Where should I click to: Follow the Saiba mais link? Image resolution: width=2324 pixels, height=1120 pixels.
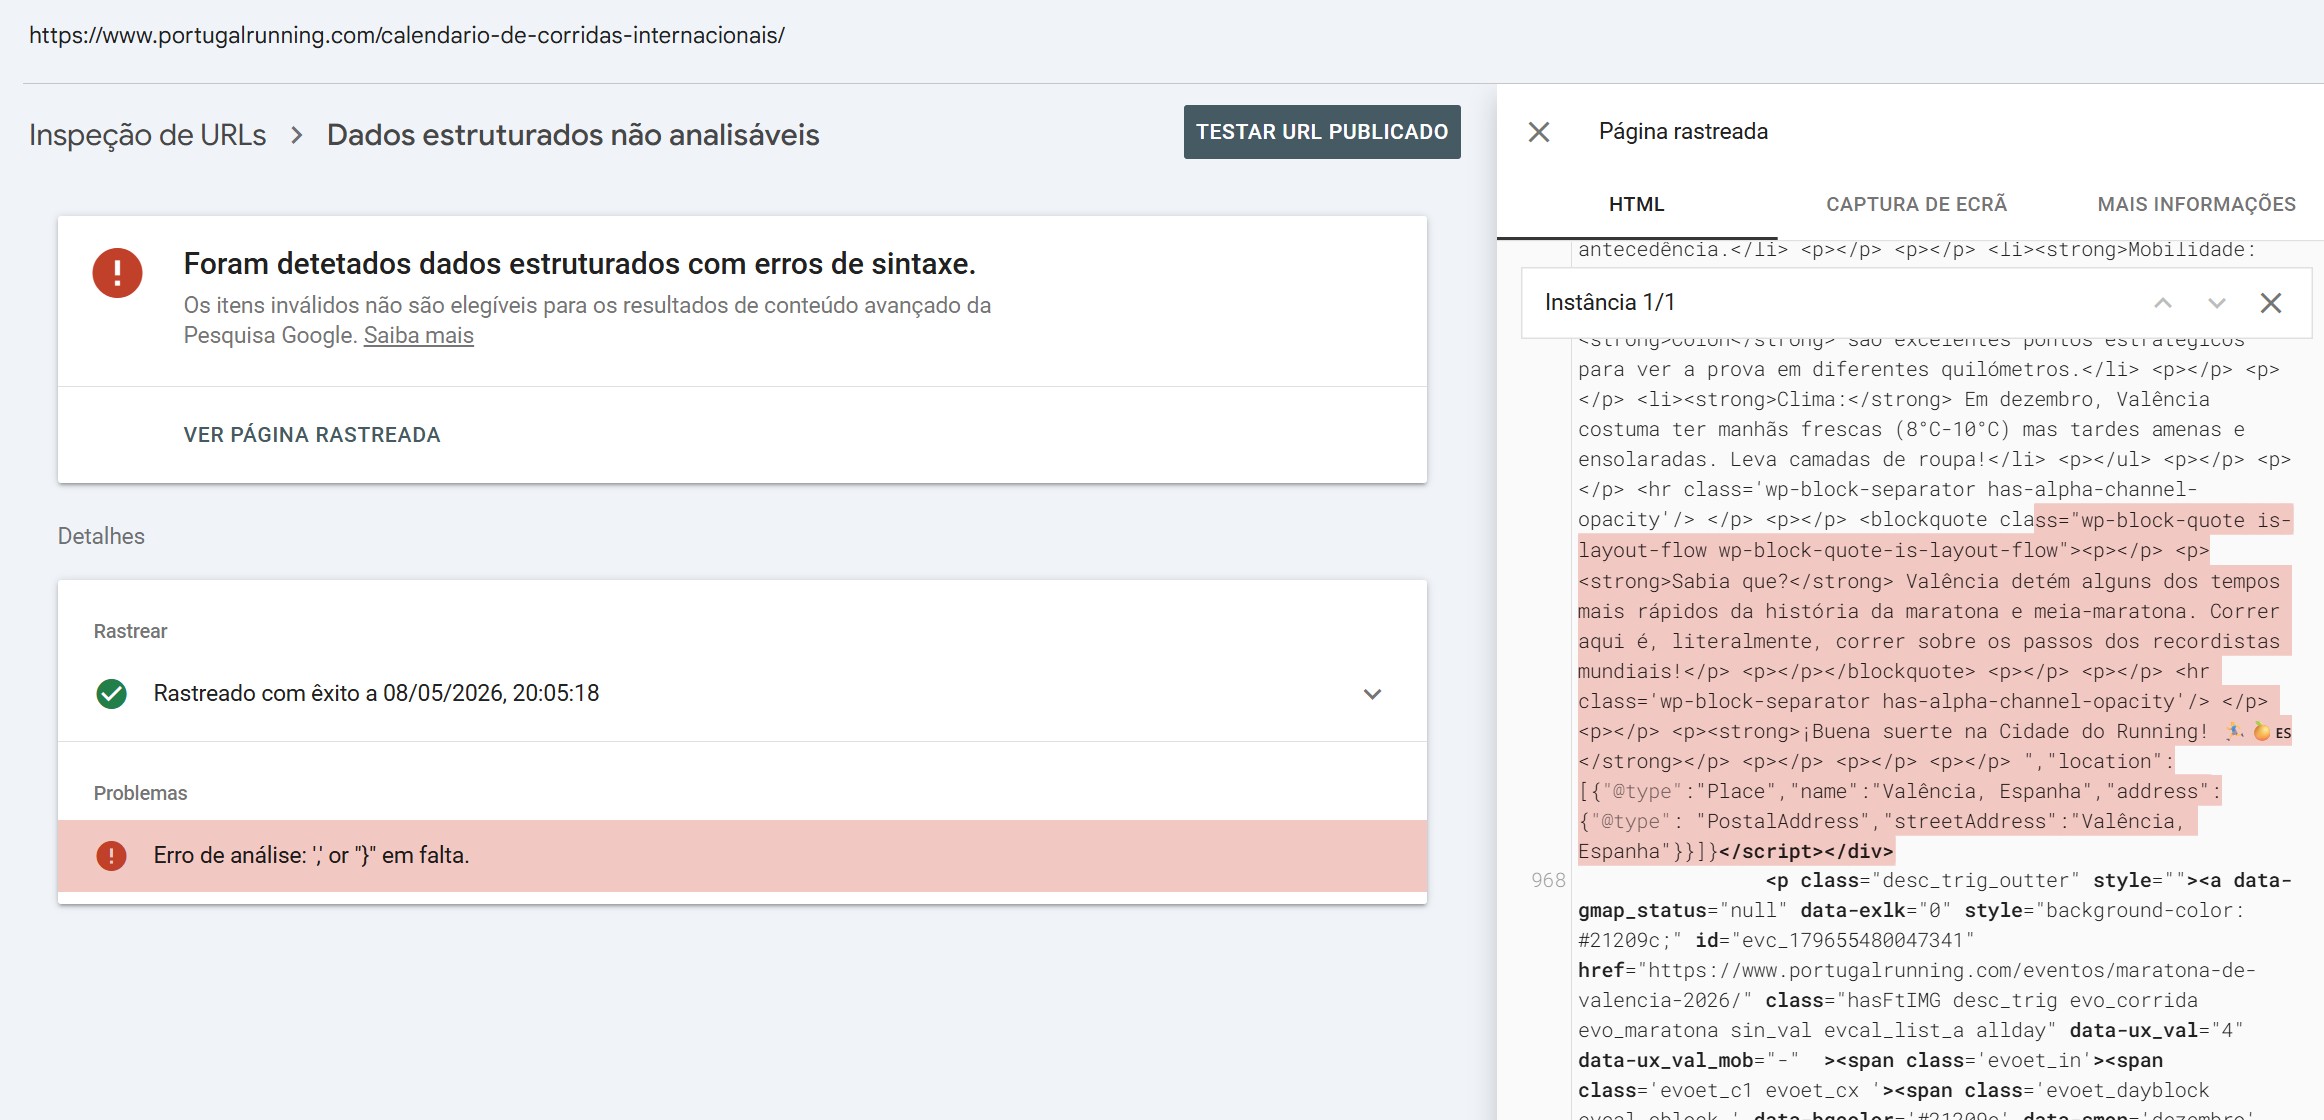coord(418,336)
